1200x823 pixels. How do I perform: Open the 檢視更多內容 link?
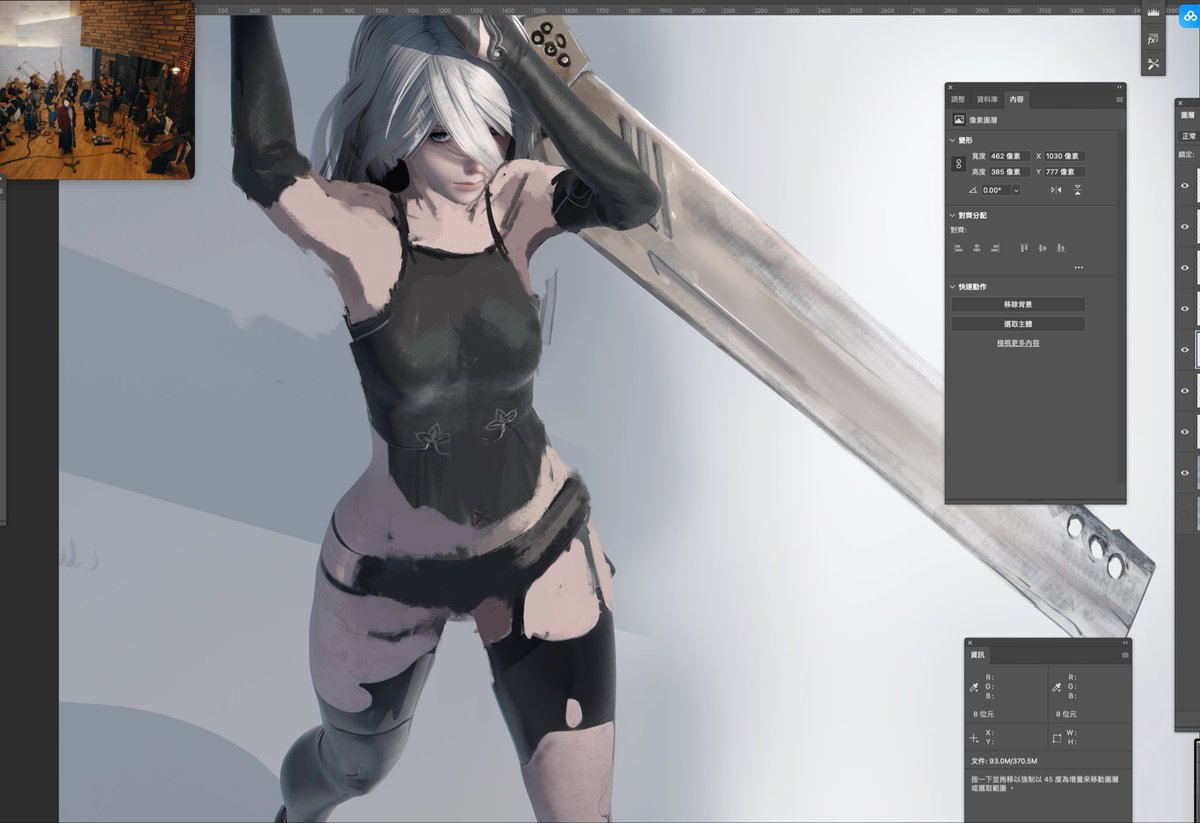(1018, 343)
